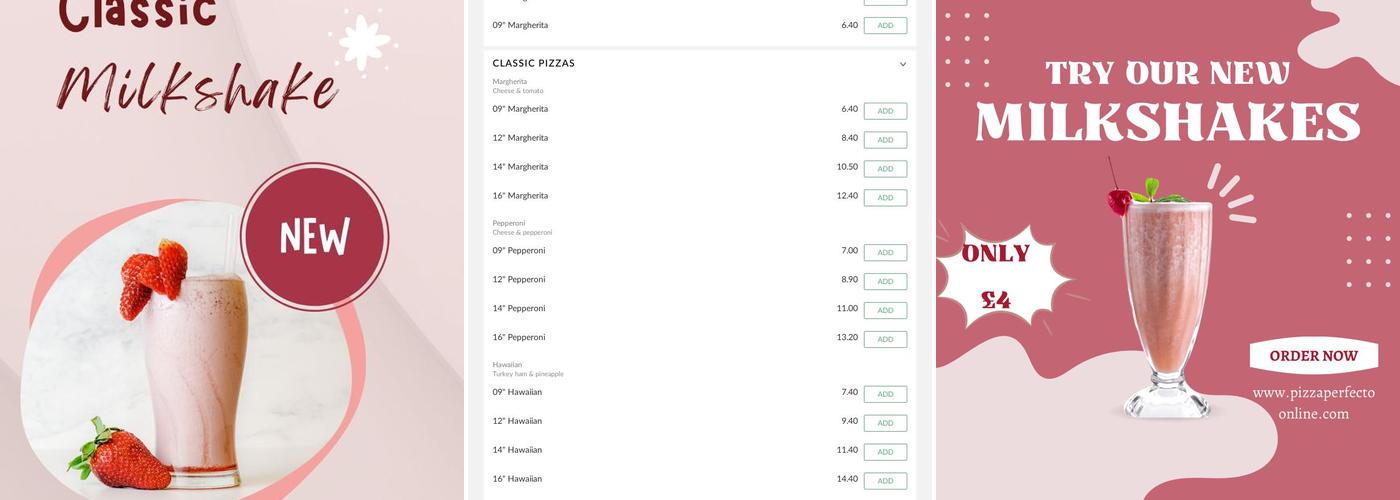The image size is (1400, 500).
Task: Open the pizzaperfectoonline.com website link
Action: (x=1313, y=403)
